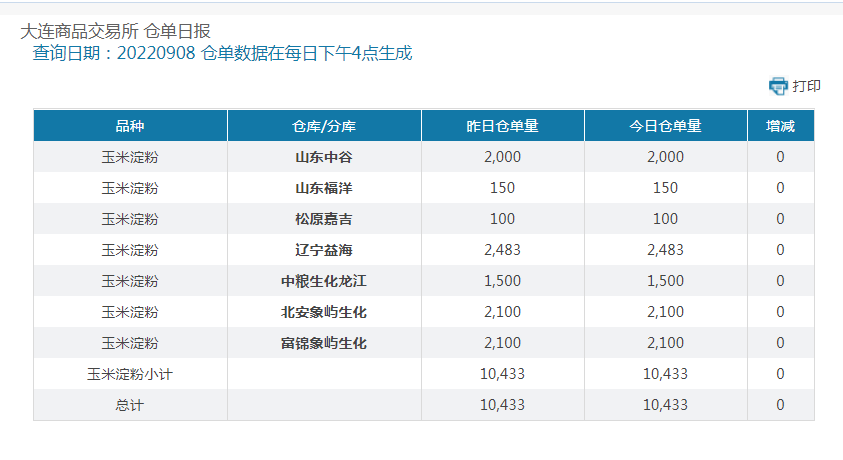The height and width of the screenshot is (460, 843).
Task: Select the 昨日仓单量 column header
Action: click(x=503, y=126)
